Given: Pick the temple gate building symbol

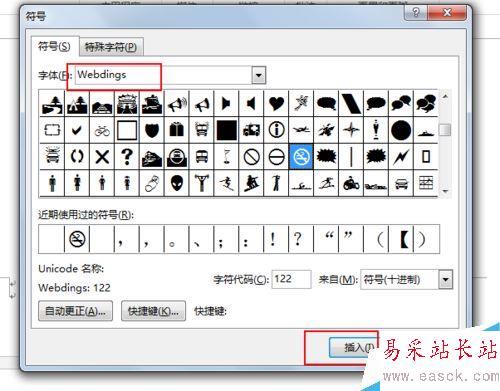Looking at the screenshot, I should click(127, 103).
